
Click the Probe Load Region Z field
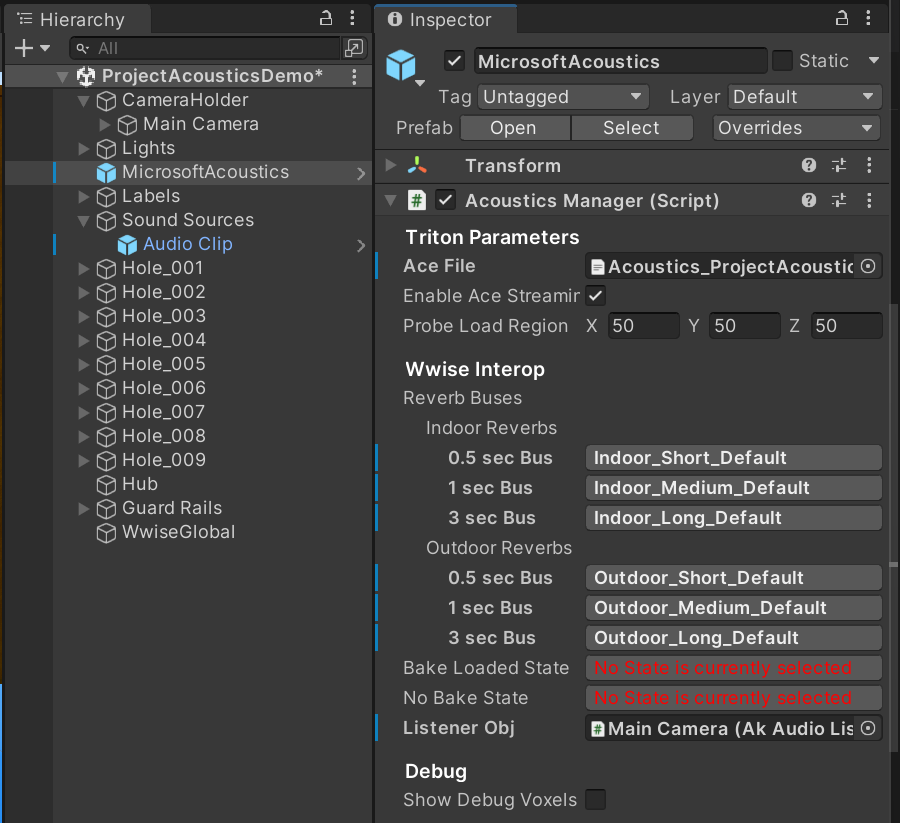pos(846,326)
